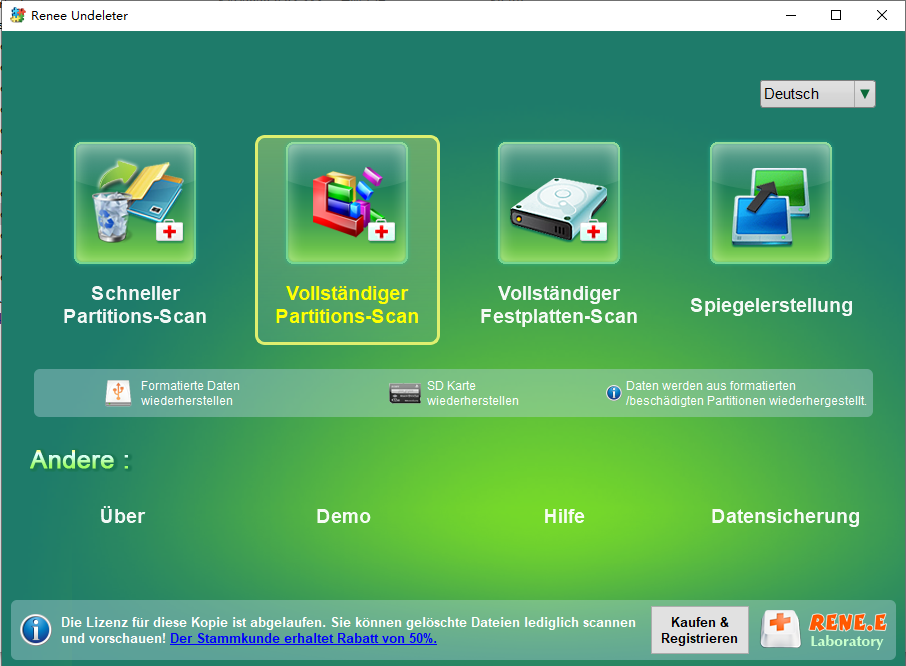
Task: Open the language dropdown arrow
Action: 864,94
